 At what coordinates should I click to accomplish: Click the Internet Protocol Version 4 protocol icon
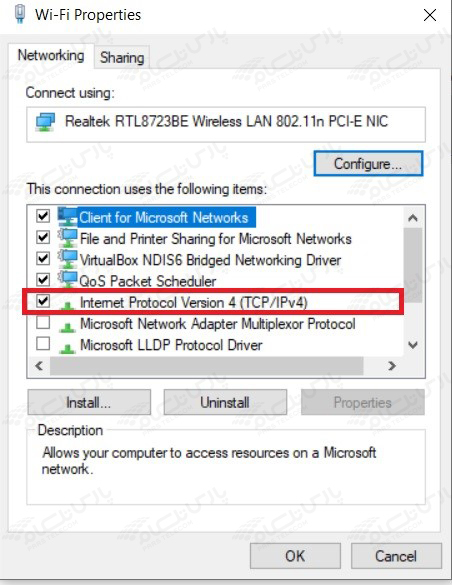coord(68,305)
